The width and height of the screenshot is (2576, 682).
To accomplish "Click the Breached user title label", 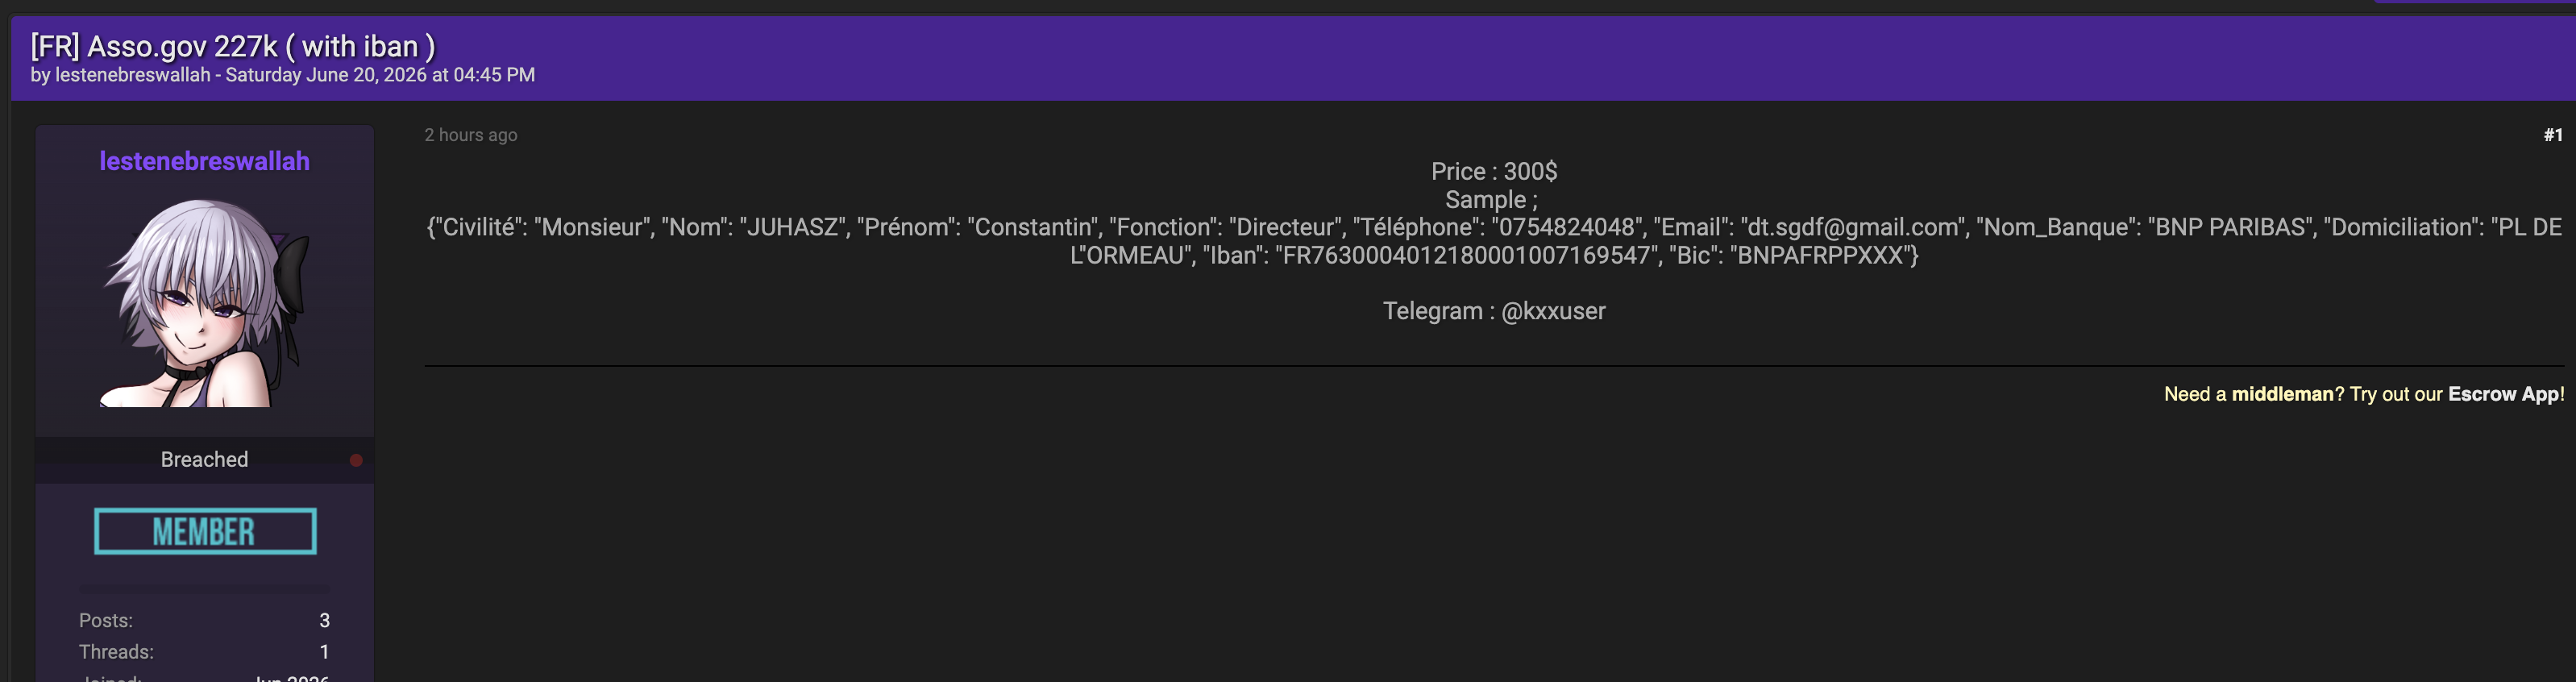I will 204,459.
